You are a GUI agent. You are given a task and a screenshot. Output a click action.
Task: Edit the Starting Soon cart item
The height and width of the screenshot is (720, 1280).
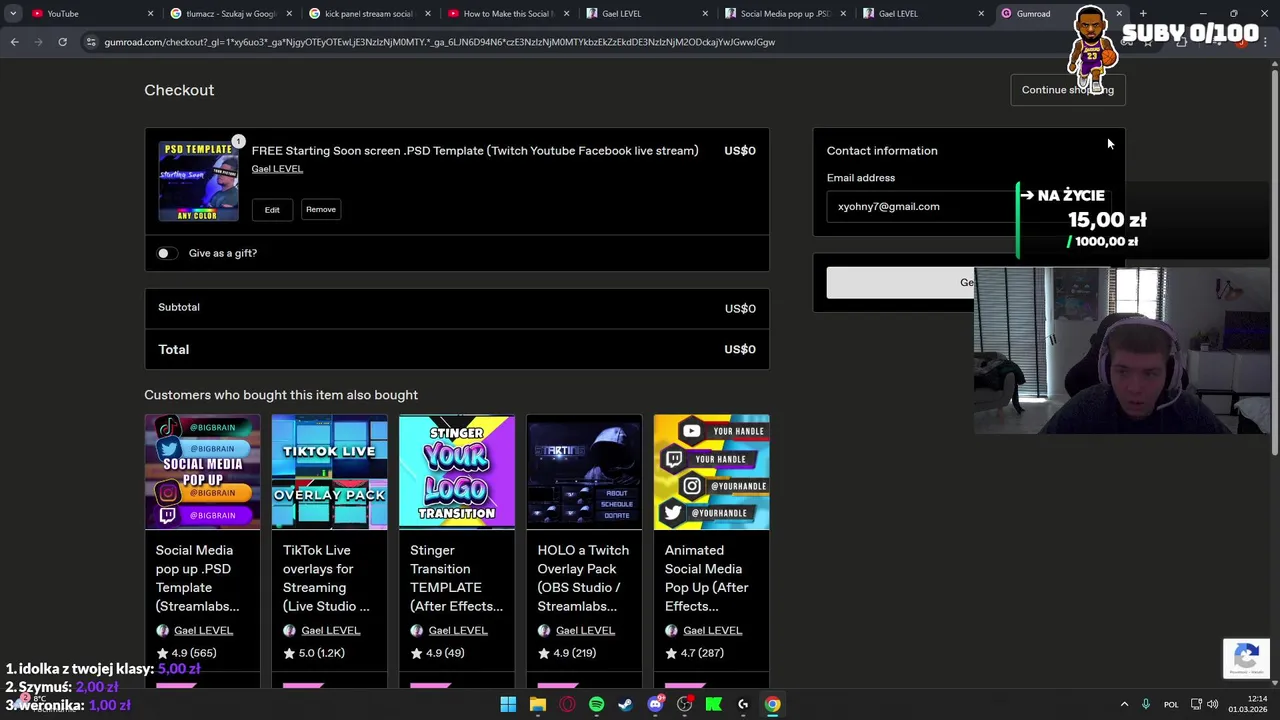(x=272, y=209)
